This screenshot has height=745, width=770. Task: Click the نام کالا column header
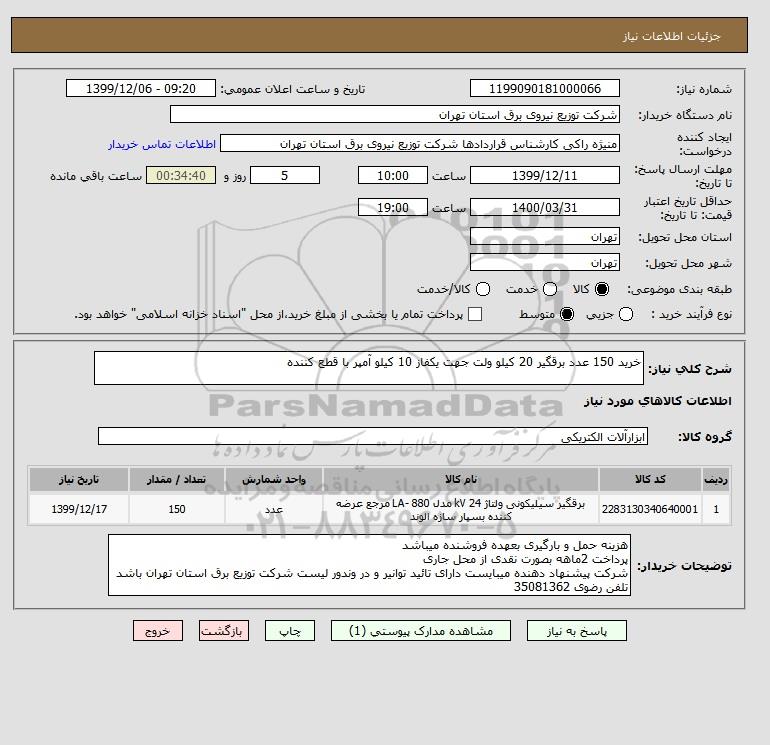click(x=461, y=479)
